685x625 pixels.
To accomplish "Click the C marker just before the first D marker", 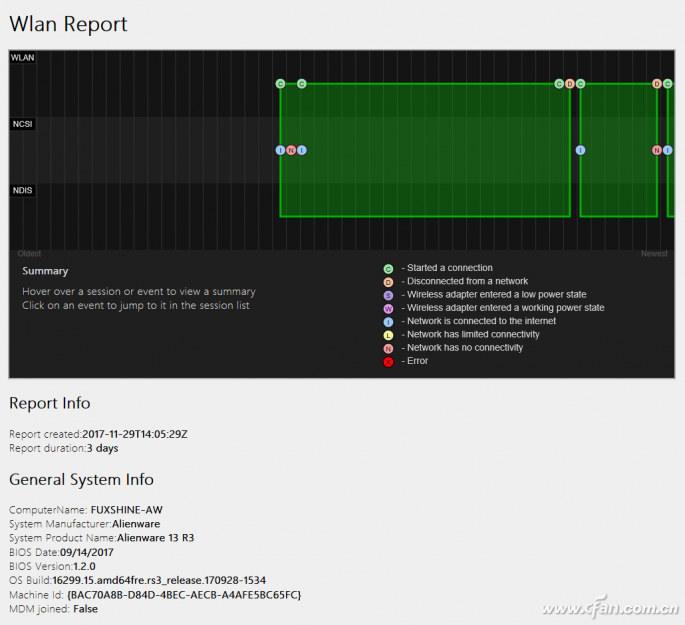I will [x=559, y=83].
